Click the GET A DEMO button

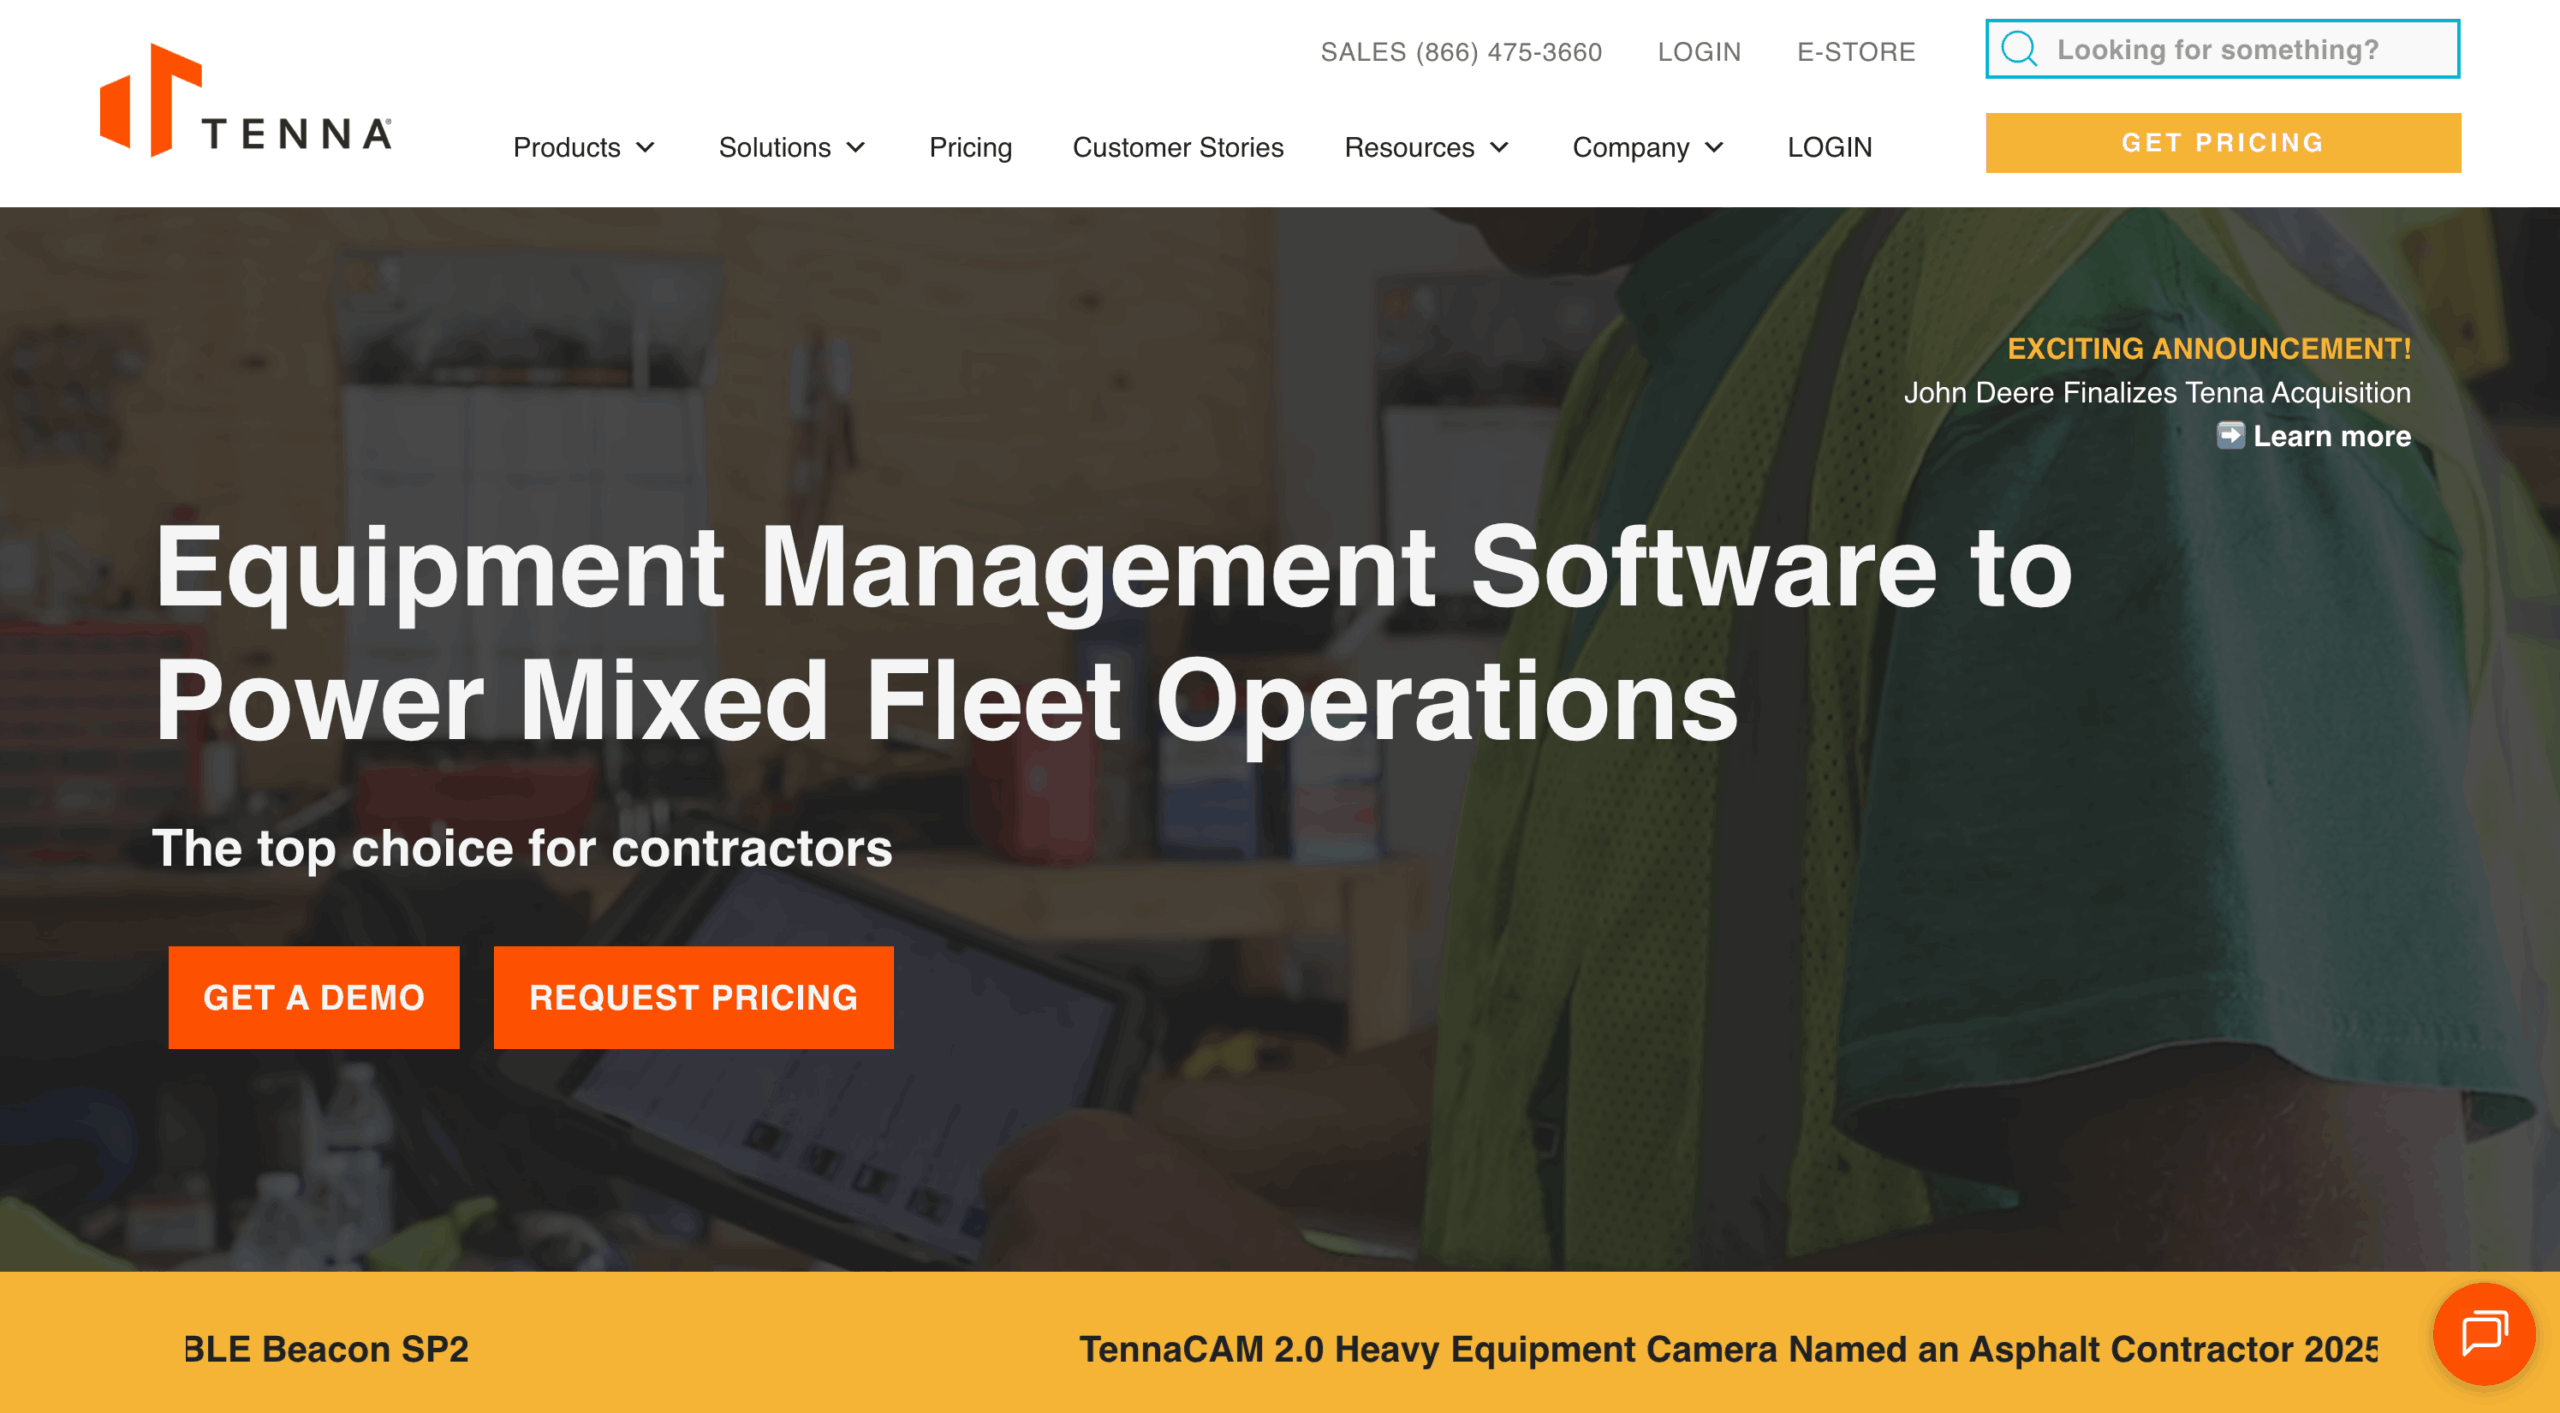coord(314,997)
